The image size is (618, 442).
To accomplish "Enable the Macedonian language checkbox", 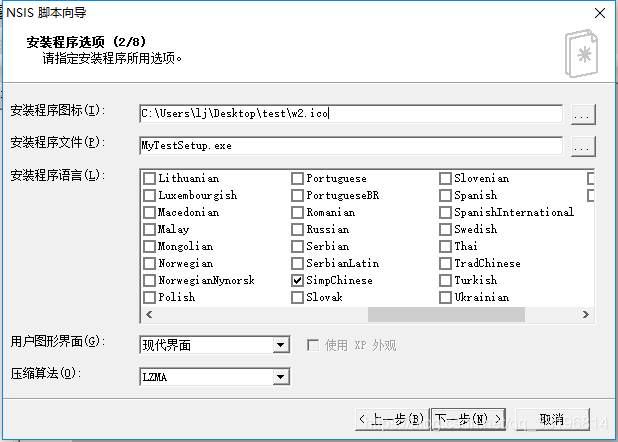I will pos(149,212).
